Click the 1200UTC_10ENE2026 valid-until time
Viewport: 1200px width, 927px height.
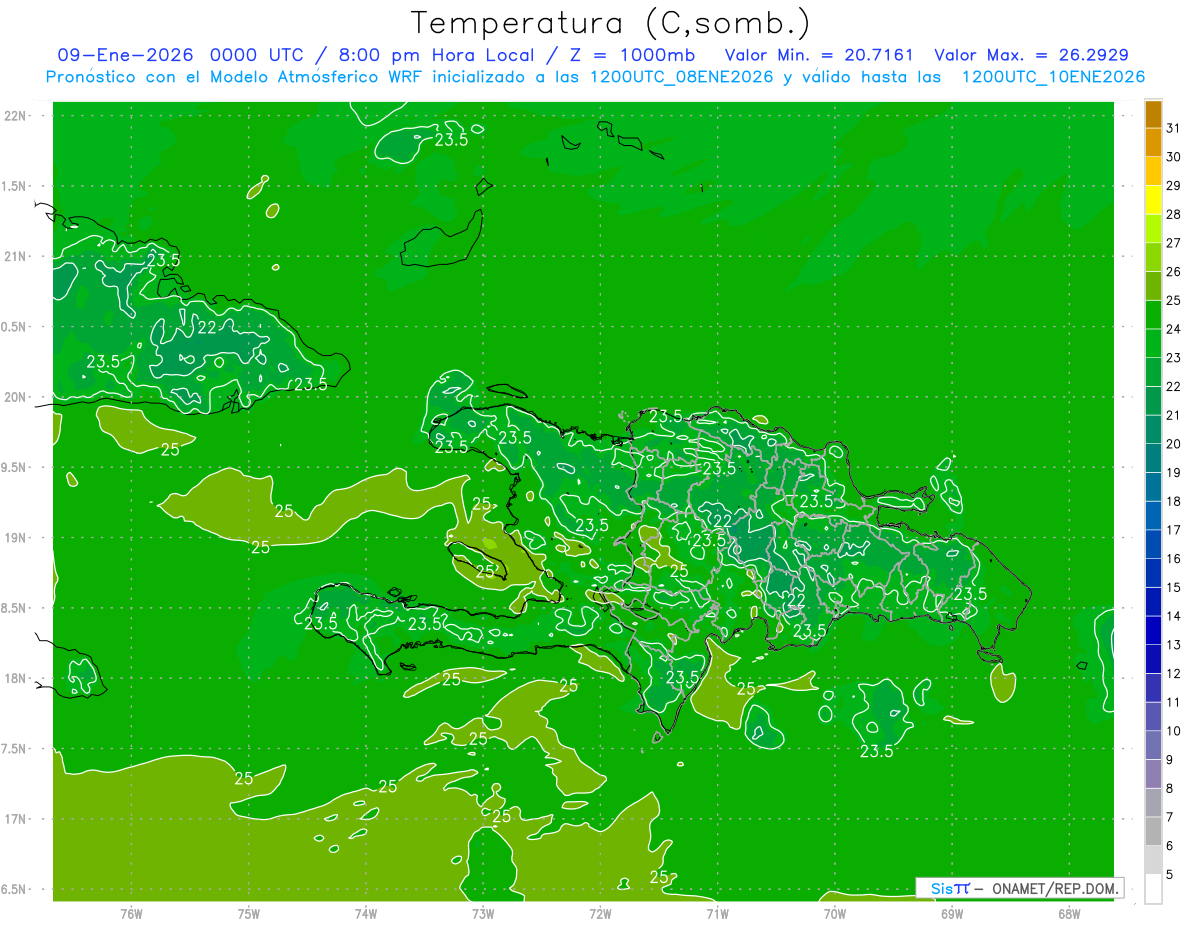(1053, 77)
